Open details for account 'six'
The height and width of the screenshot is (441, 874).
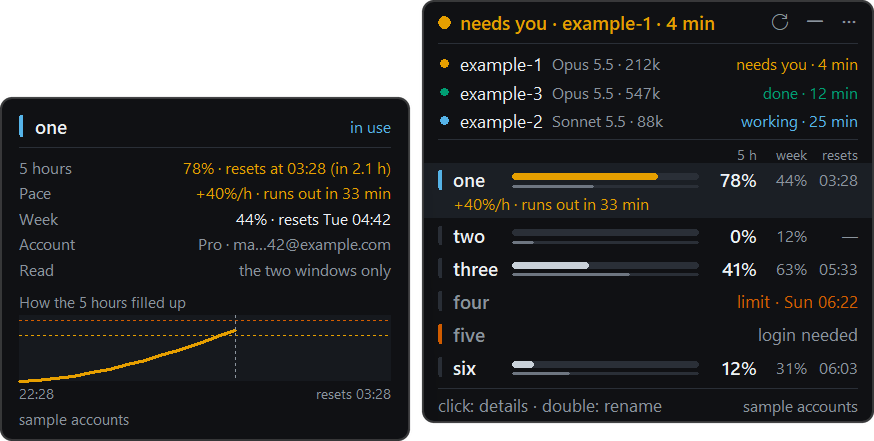[x=648, y=368]
